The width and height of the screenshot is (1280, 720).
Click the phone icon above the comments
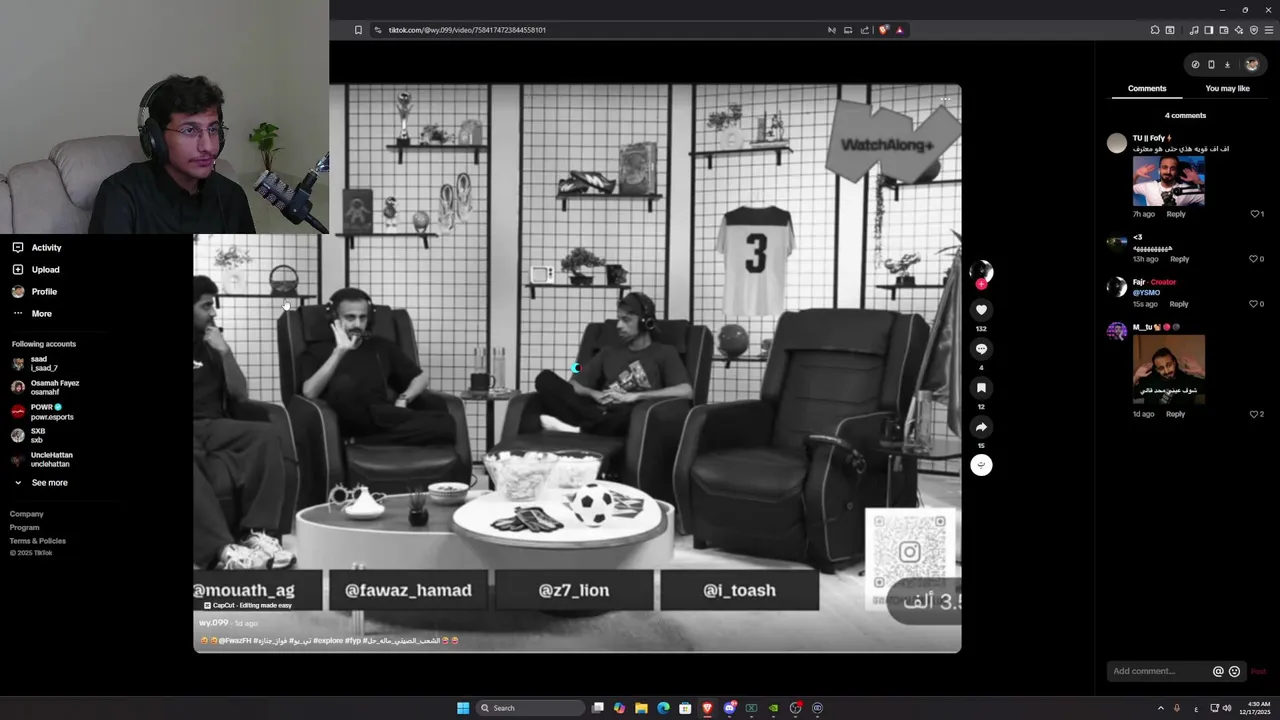coord(1211,65)
